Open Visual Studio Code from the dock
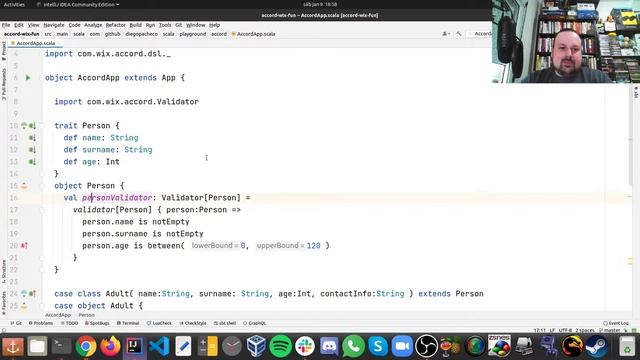The height and width of the screenshot is (360, 640). pos(159,346)
